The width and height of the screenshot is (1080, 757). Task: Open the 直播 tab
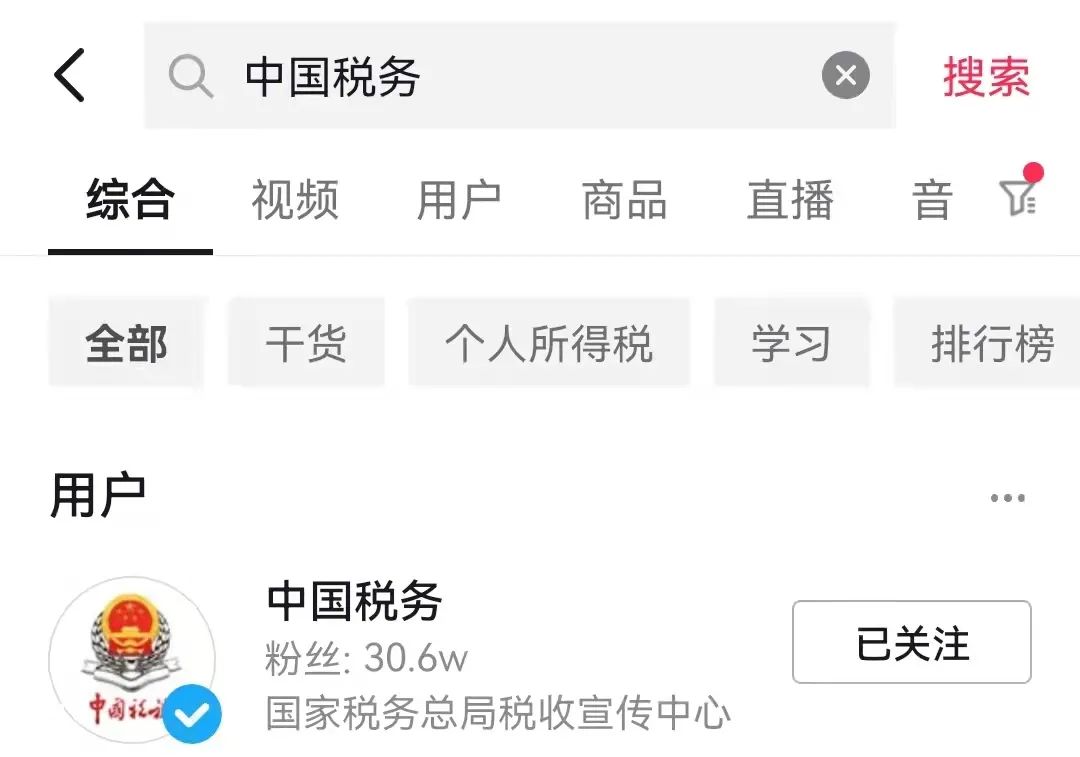[x=790, y=200]
